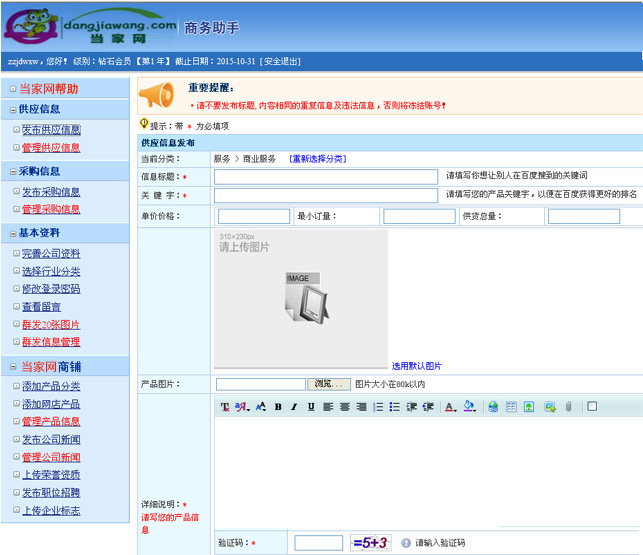Open the font size dropdown in editor
Viewport: 643px width, 555px height.
pos(261,407)
